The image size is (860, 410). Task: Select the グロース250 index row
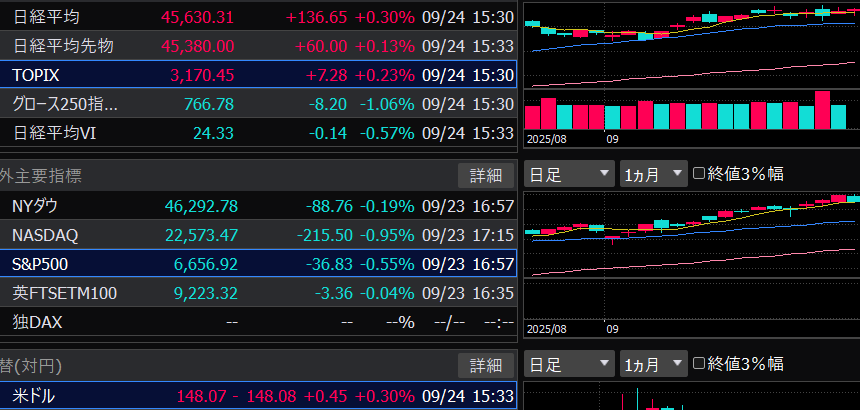pos(258,104)
